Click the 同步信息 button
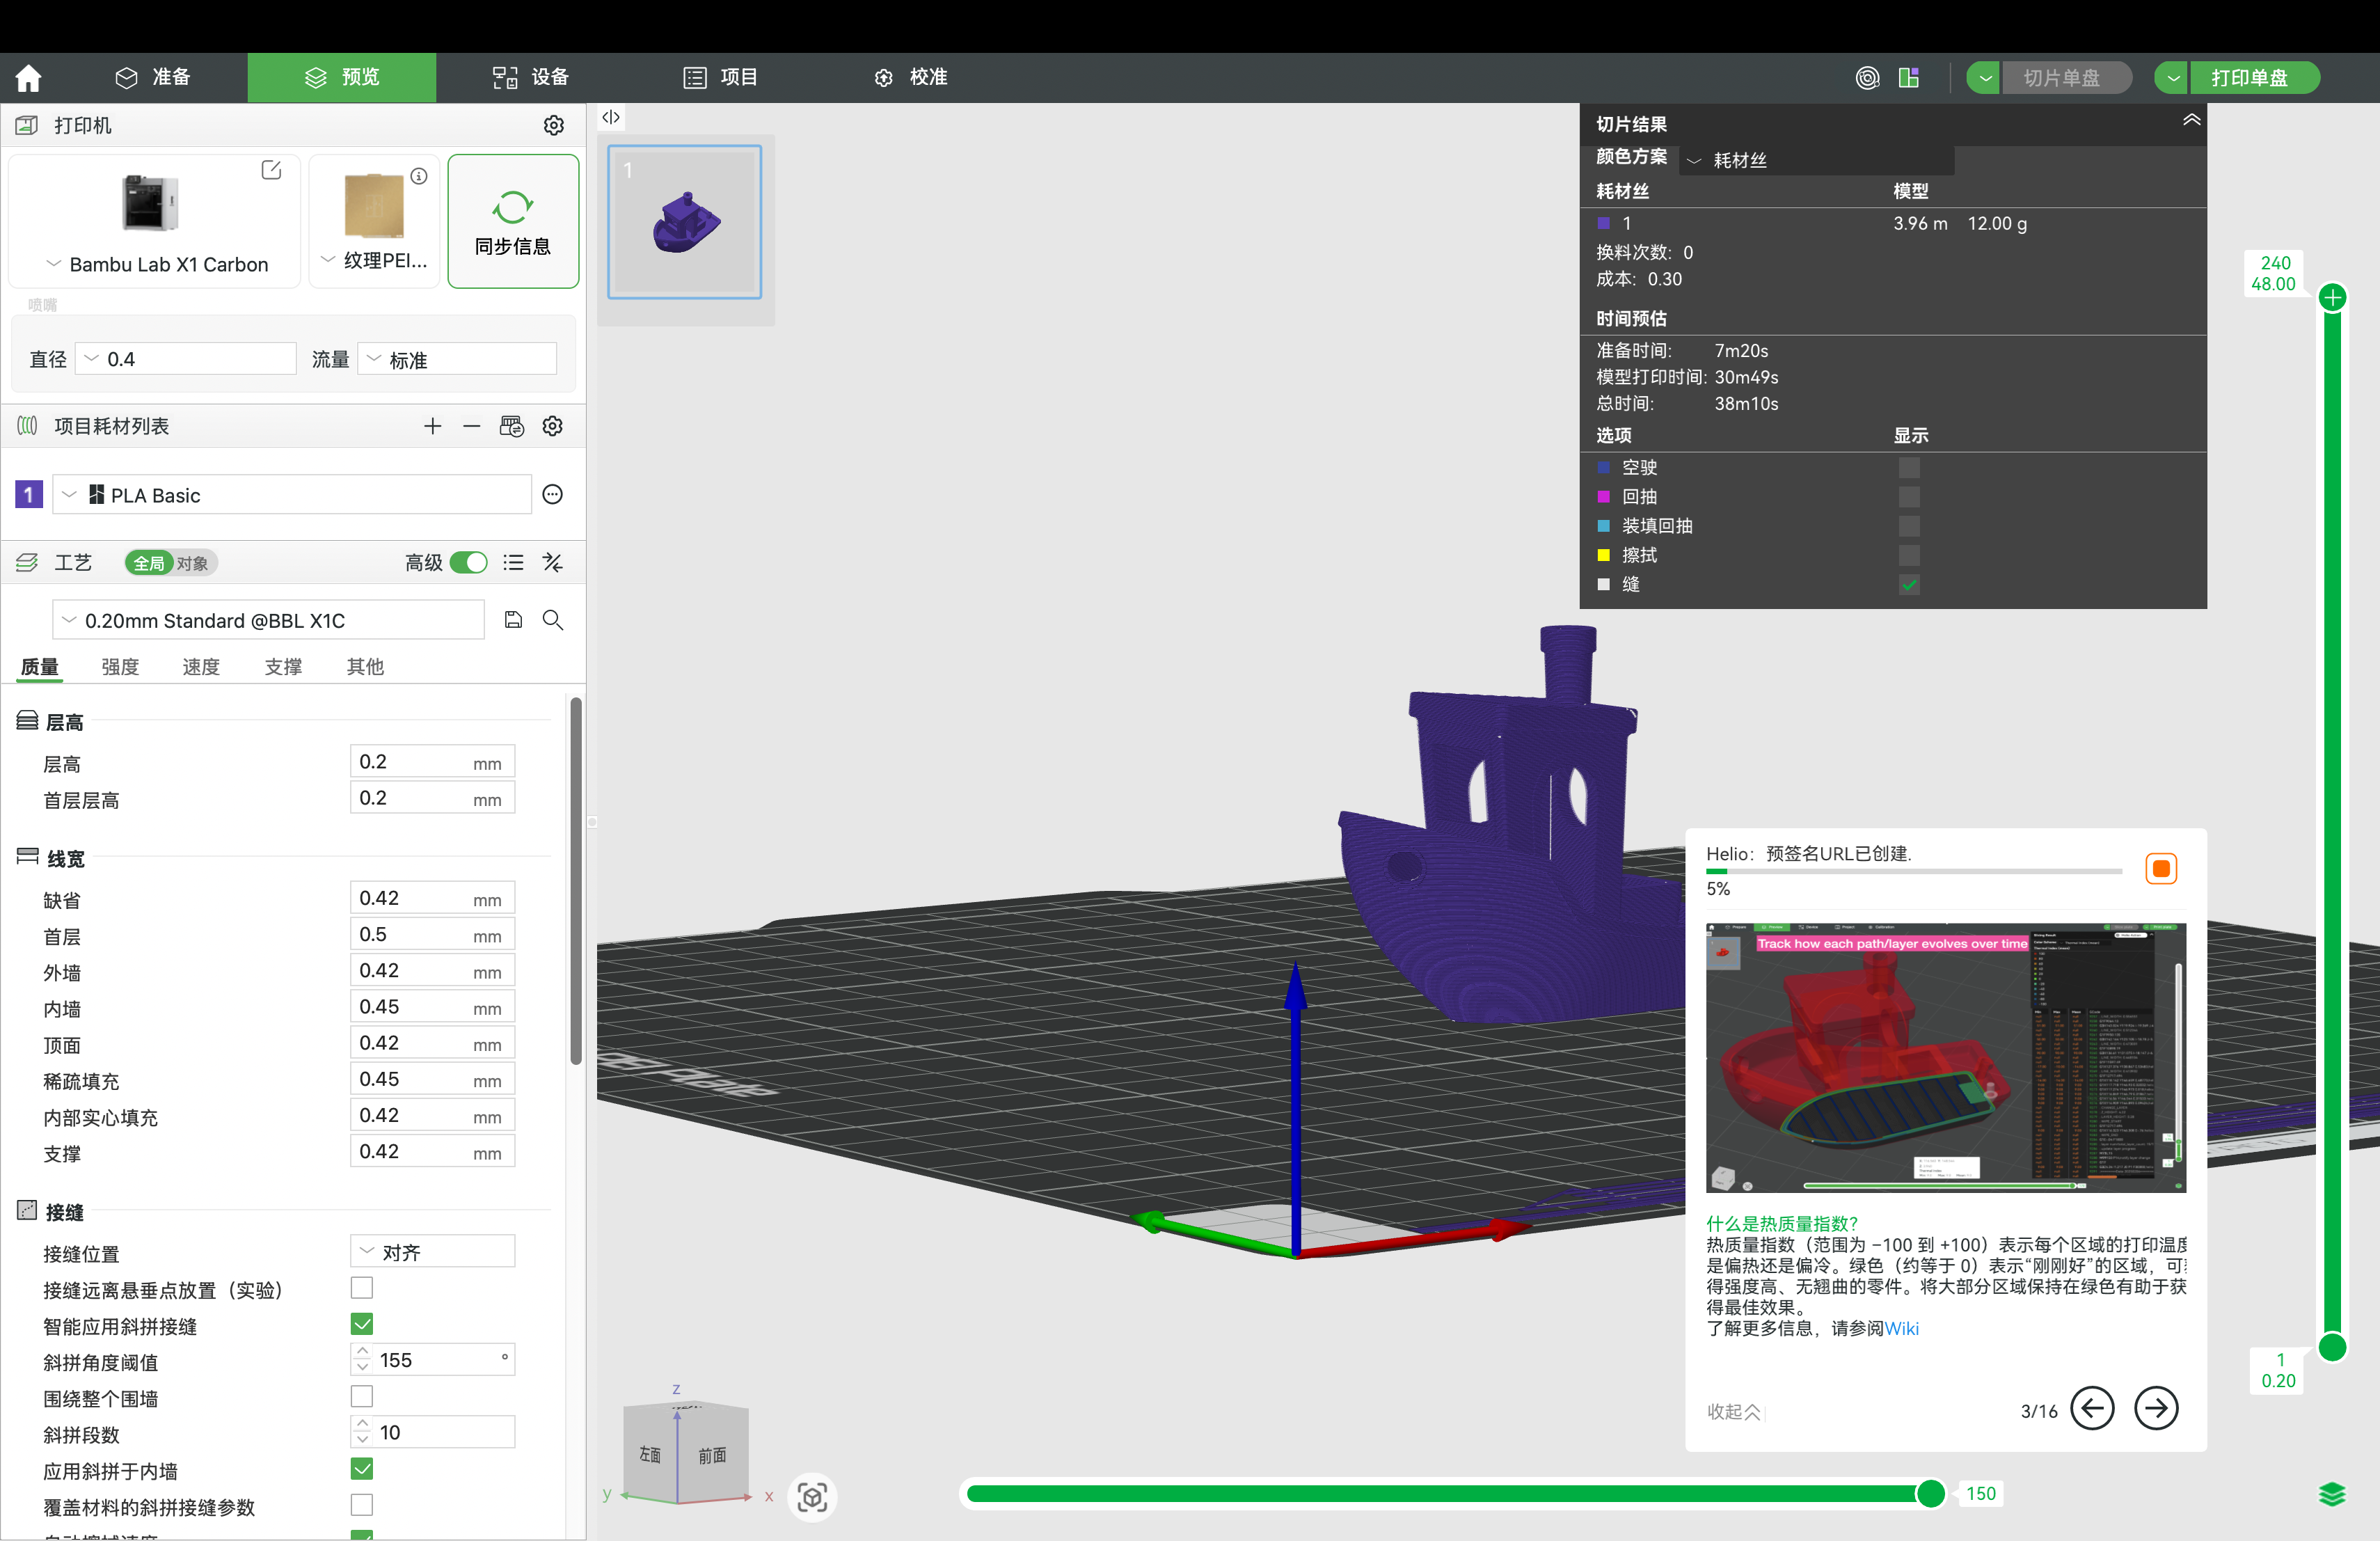This screenshot has height=1541, width=2380. (x=513, y=221)
